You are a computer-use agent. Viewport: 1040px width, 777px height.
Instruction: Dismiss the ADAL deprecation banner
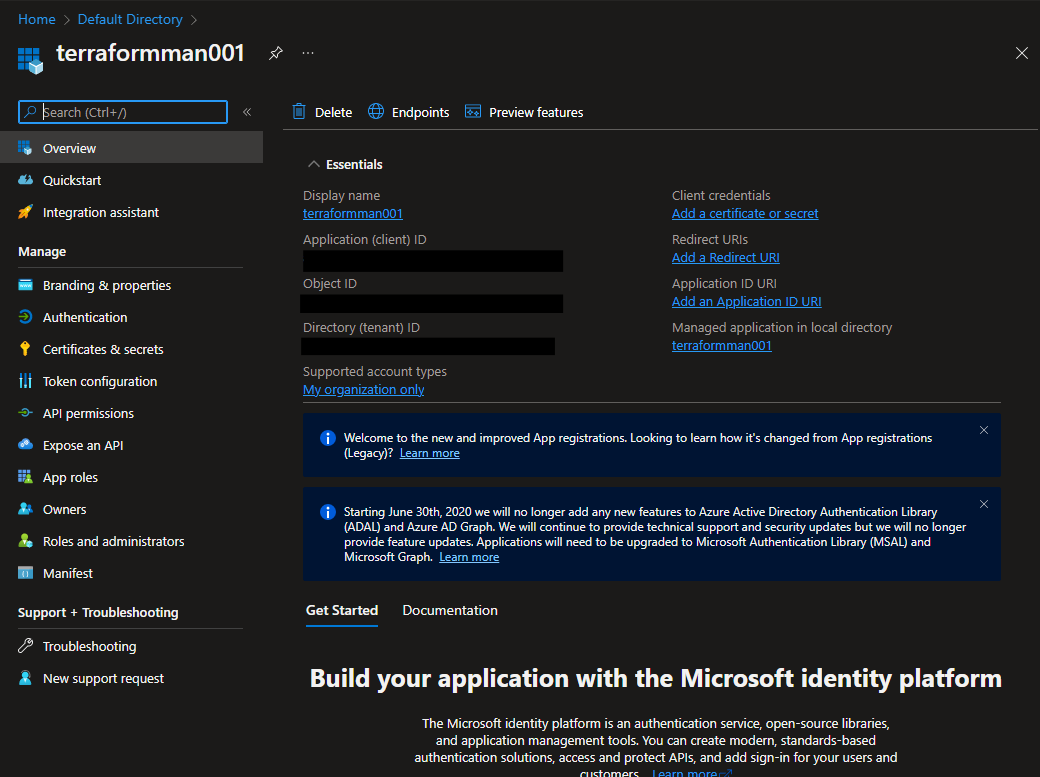point(984,504)
